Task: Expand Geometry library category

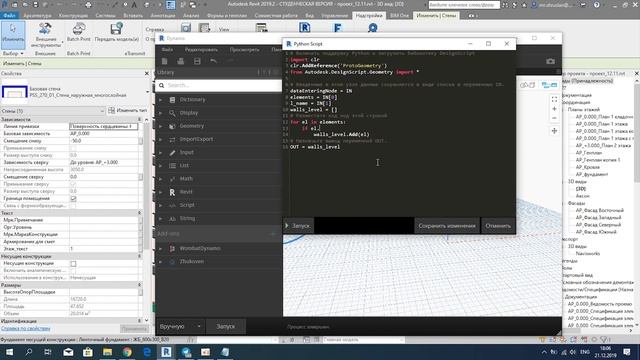Action: [x=161, y=126]
